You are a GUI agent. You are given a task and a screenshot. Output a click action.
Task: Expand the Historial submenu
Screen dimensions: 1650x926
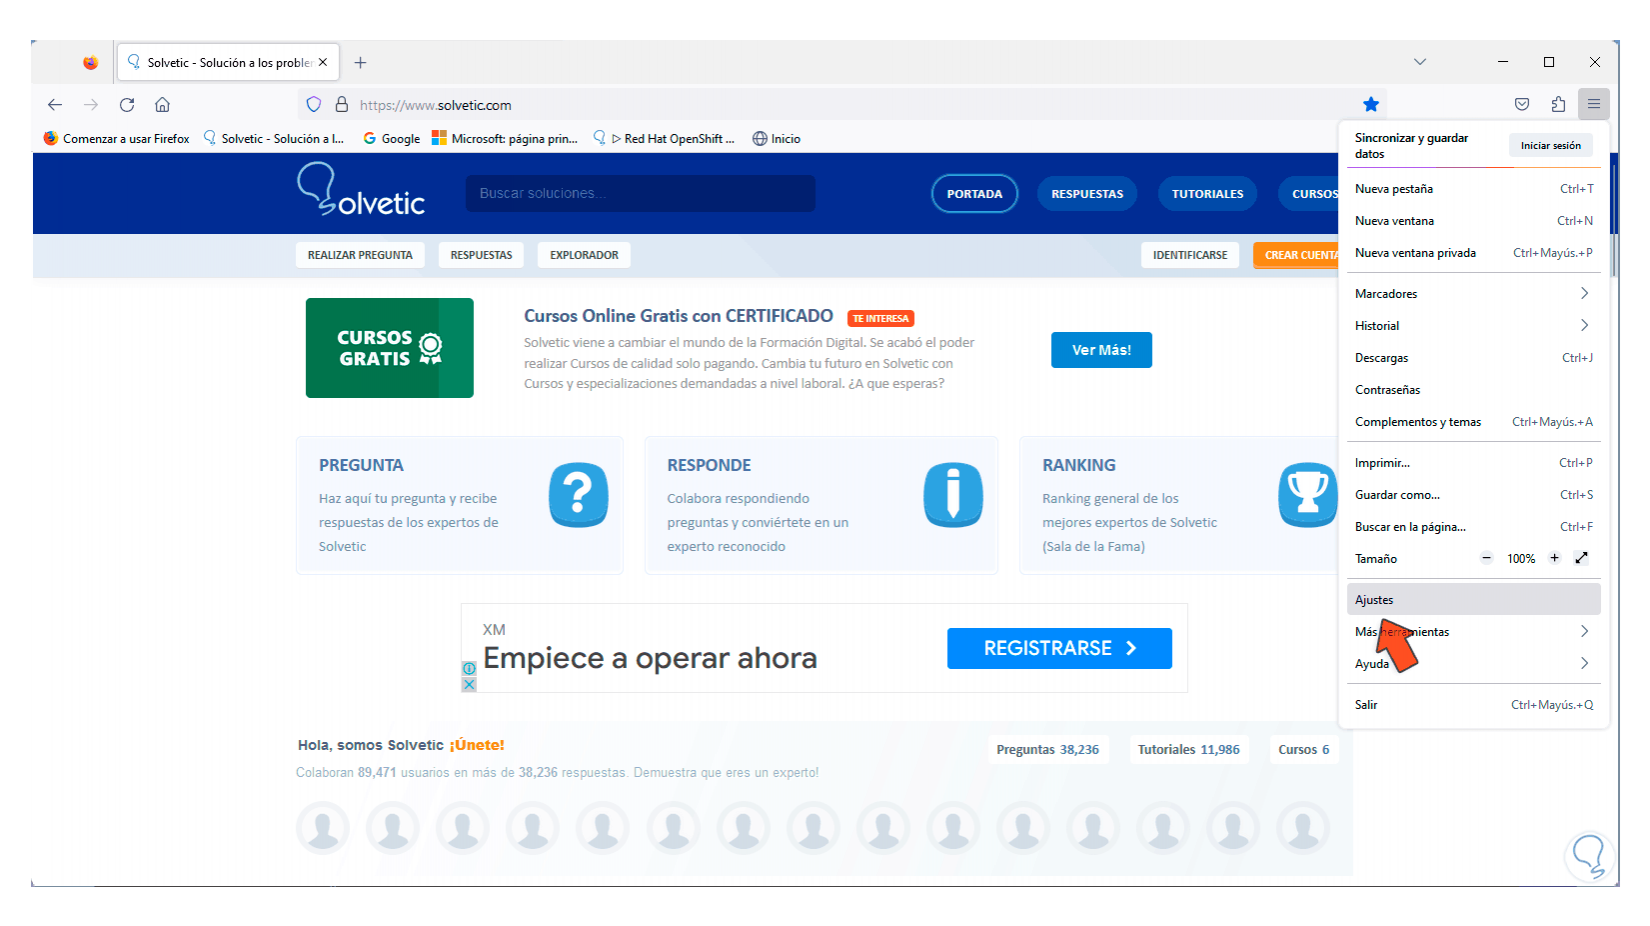click(x=1474, y=326)
